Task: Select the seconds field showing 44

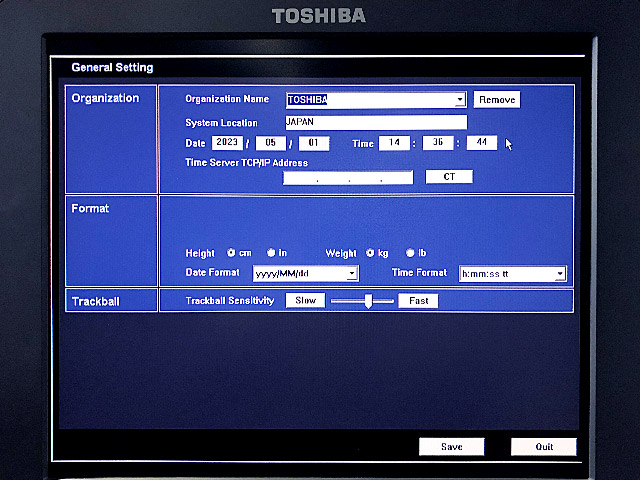Action: pos(482,142)
